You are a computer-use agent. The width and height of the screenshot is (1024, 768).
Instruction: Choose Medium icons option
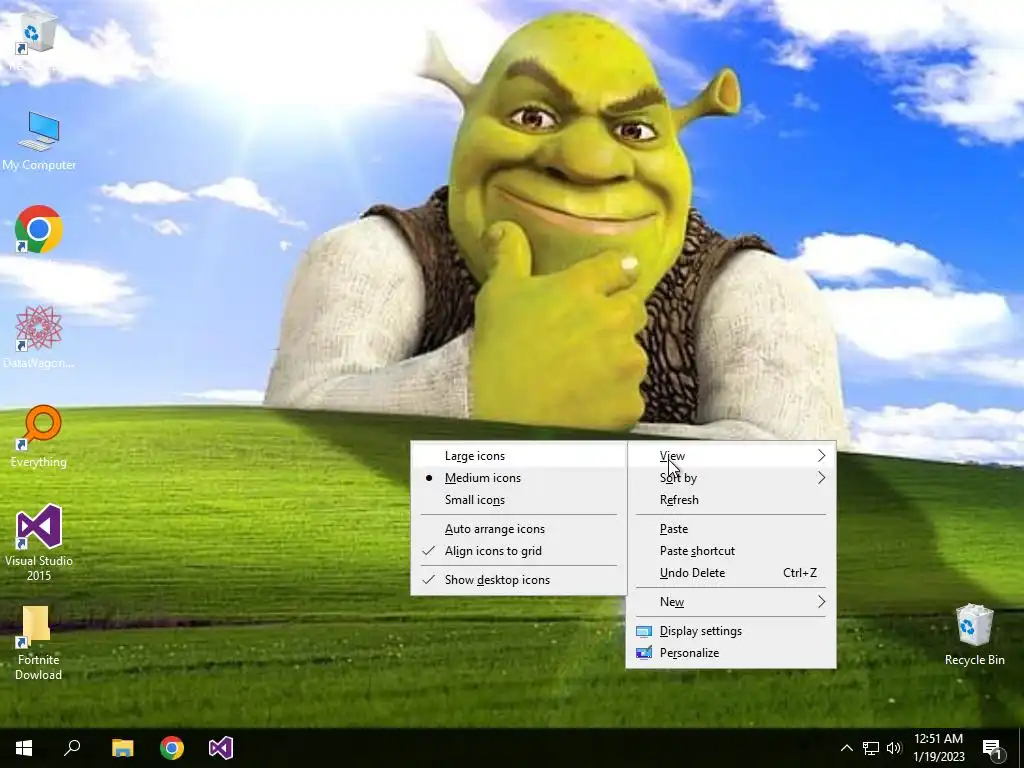pyautogui.click(x=519, y=478)
